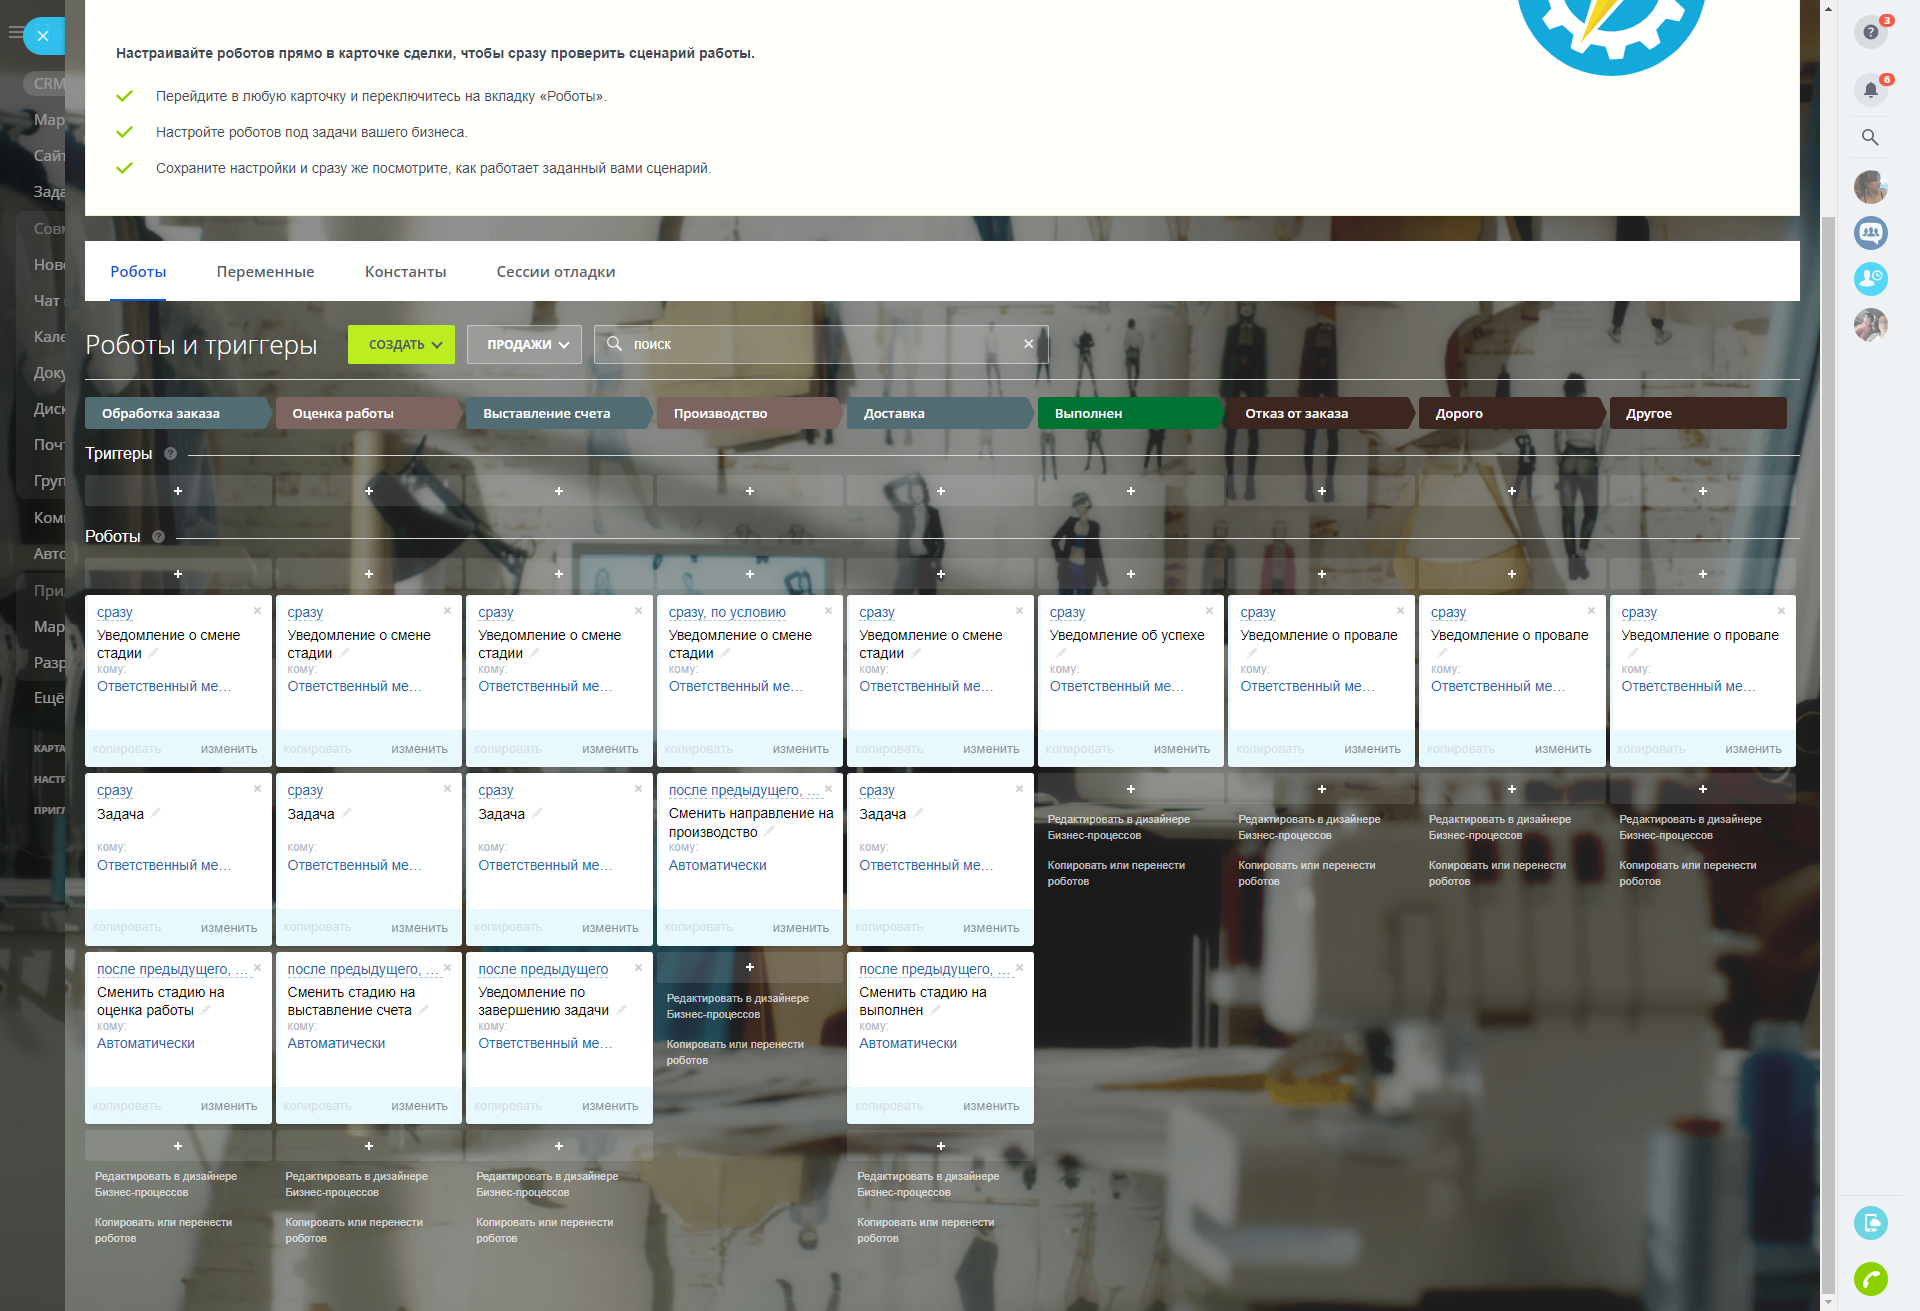Click изменить on Сменить направление на производство
Viewport: 1920px width, 1311px height.
800,928
